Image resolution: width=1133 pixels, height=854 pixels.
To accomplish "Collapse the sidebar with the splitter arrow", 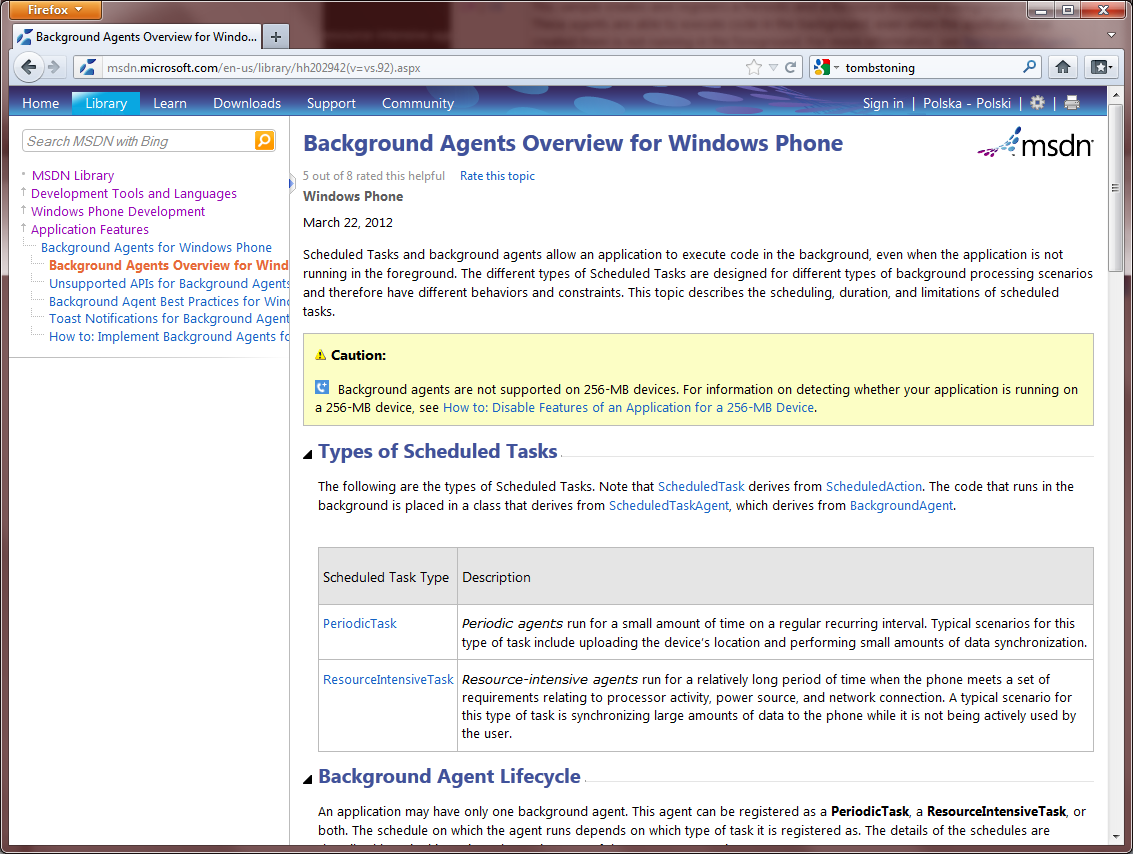I will [291, 184].
